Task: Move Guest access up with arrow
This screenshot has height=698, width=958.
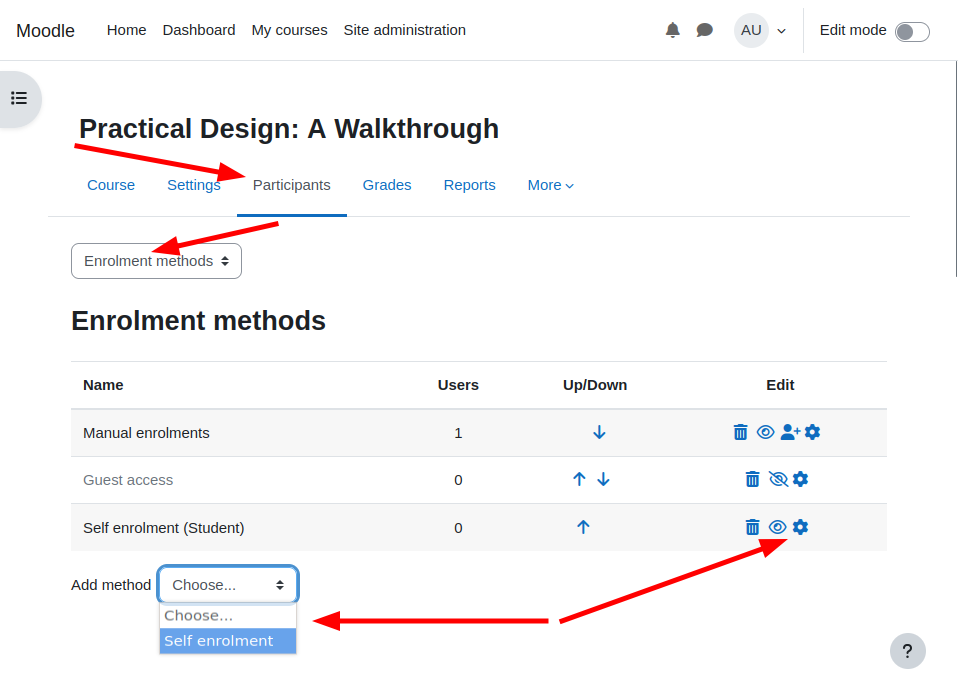Action: coord(579,479)
